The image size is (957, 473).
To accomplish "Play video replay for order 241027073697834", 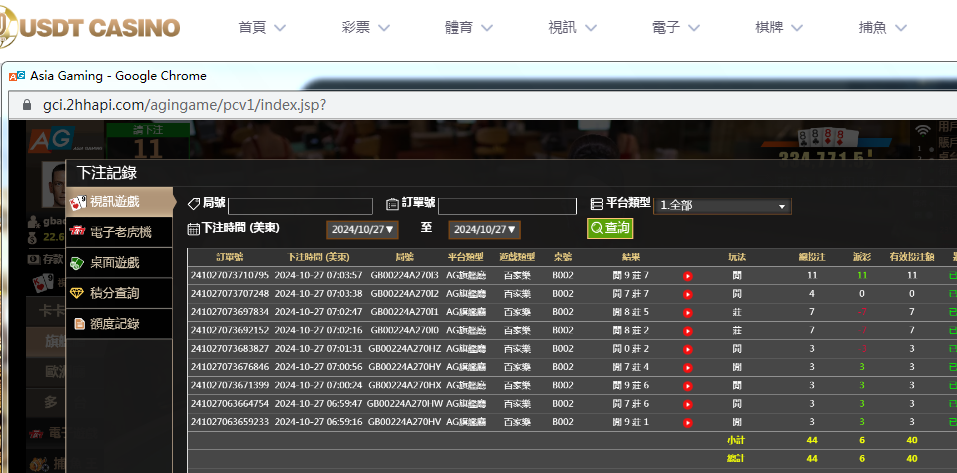I will click(687, 312).
